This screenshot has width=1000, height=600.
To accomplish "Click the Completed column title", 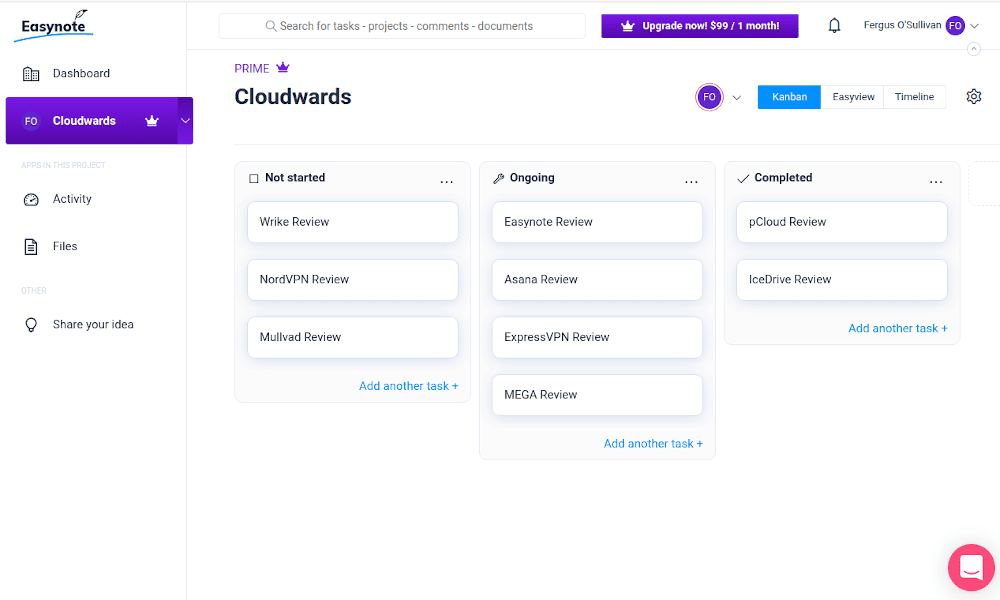I will (783, 178).
